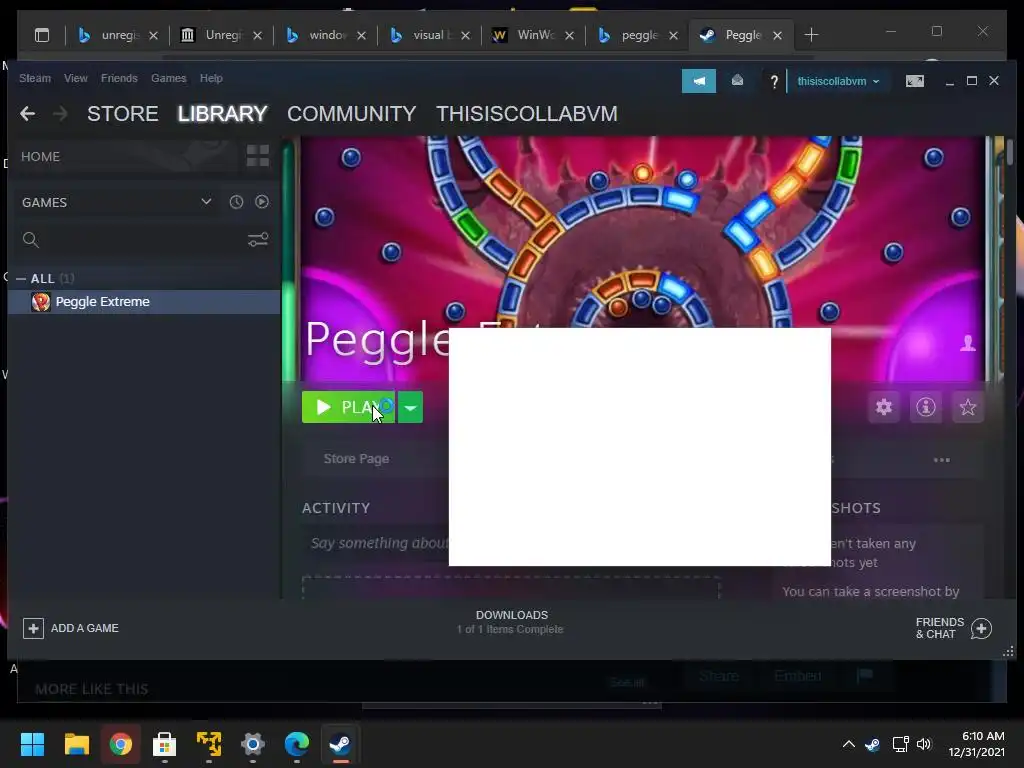Go back with Steam's back arrow
Screen dimensions: 1024x768
coord(27,114)
